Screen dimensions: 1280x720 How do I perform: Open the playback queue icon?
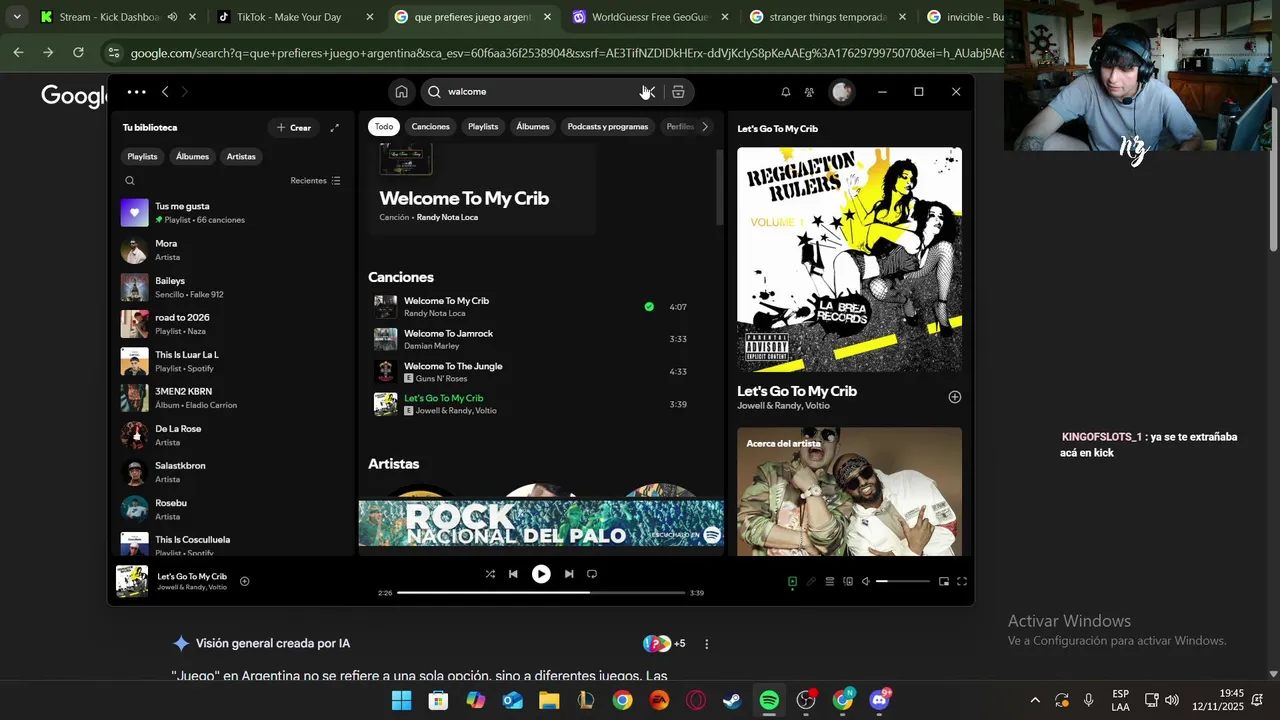[829, 581]
